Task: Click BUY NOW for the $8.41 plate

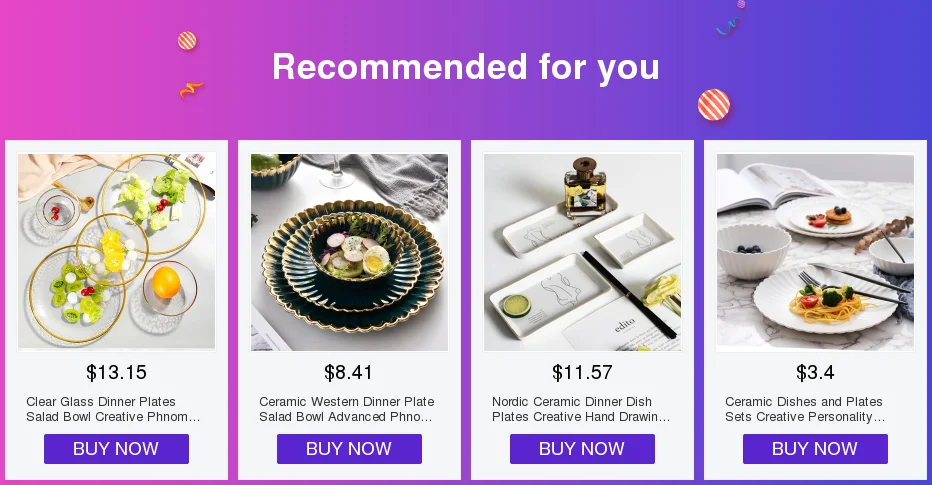Action: click(x=350, y=449)
